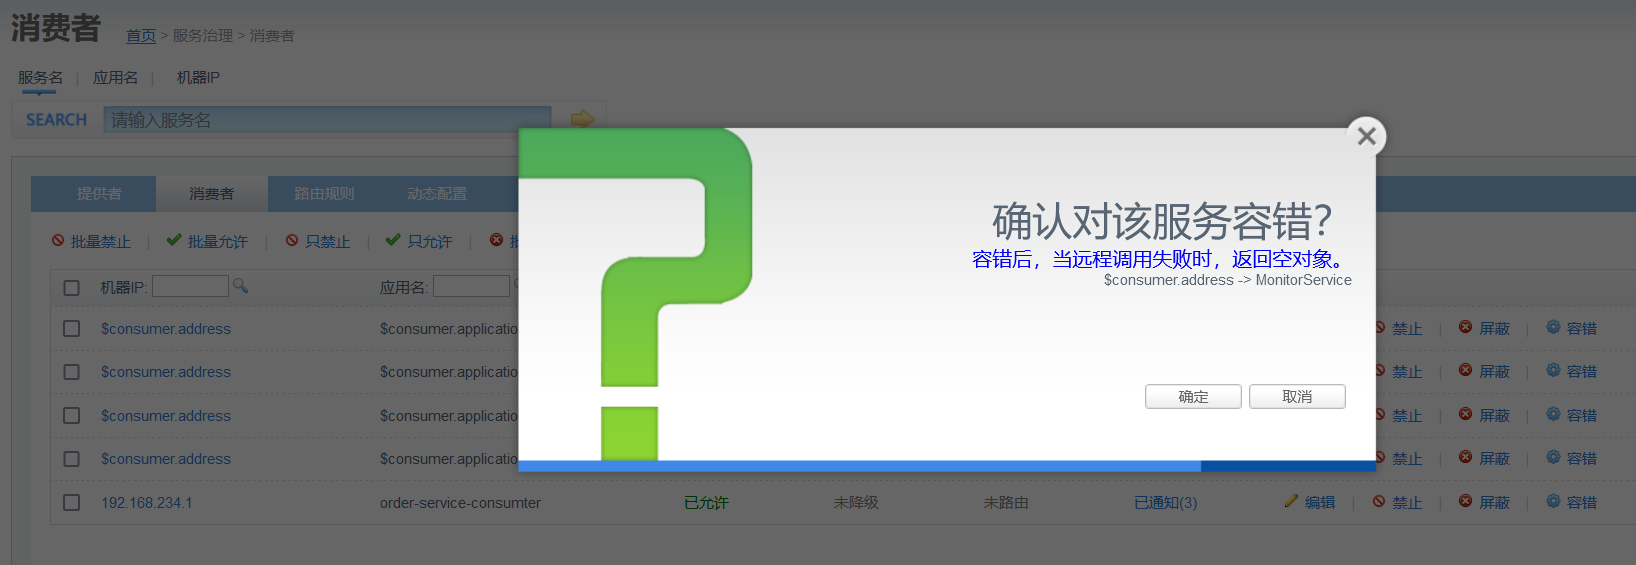Image resolution: width=1636 pixels, height=565 pixels.
Task: Click $consumer.address -> MonitorService text in dialog
Action: [1228, 280]
